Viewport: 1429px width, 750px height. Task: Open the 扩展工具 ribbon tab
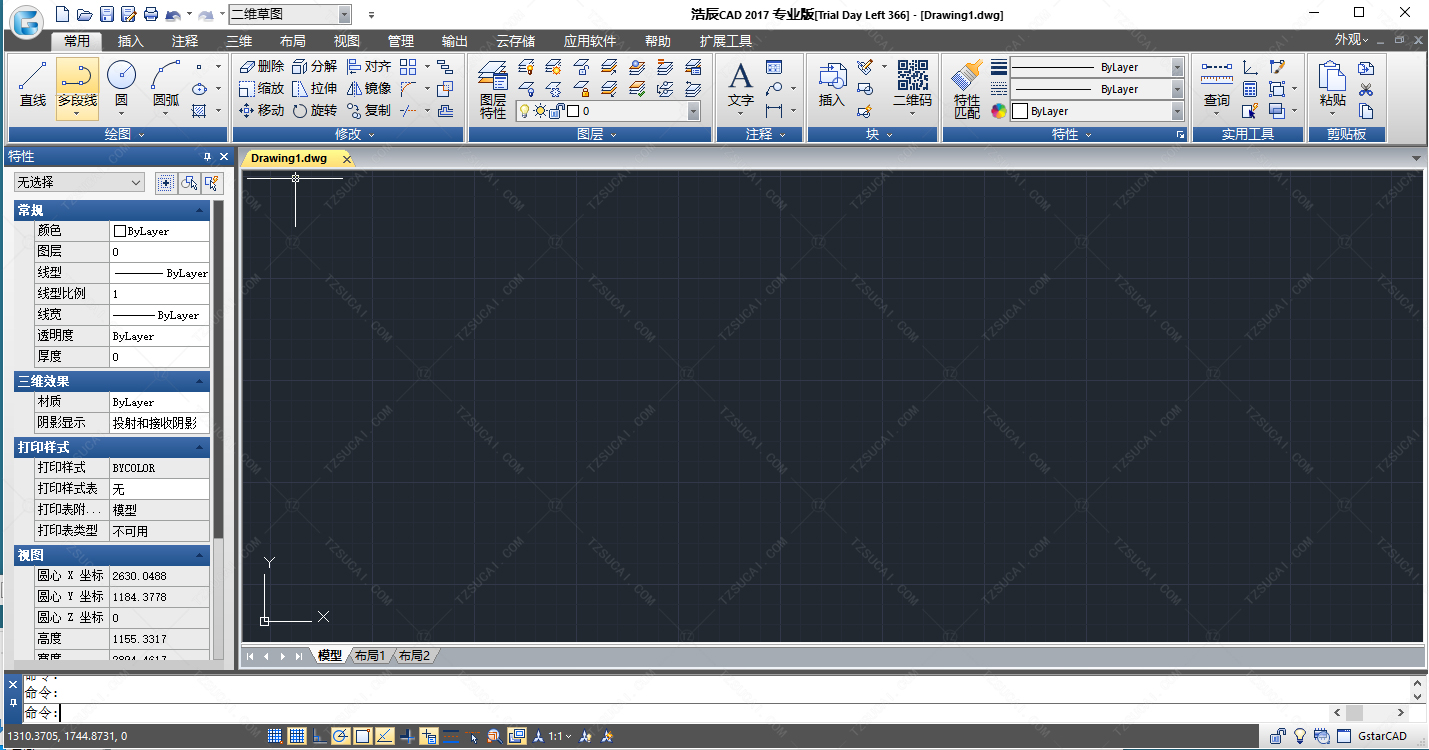tap(726, 41)
